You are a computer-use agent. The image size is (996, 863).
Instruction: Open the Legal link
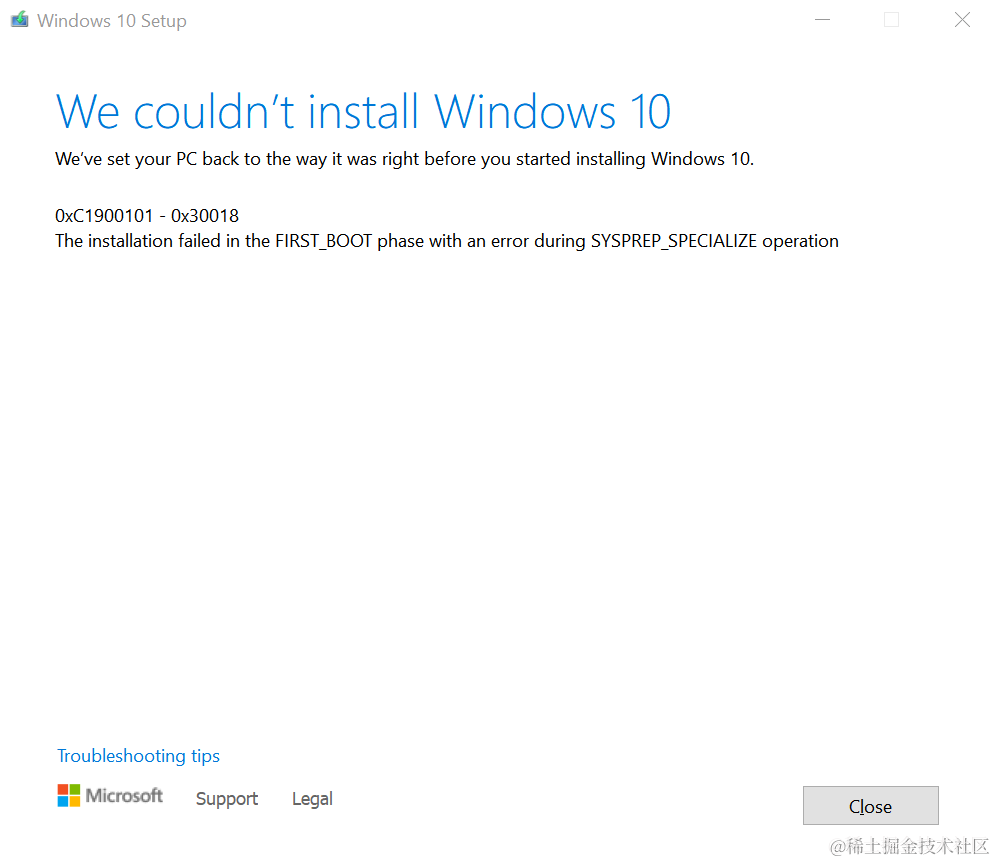point(312,798)
